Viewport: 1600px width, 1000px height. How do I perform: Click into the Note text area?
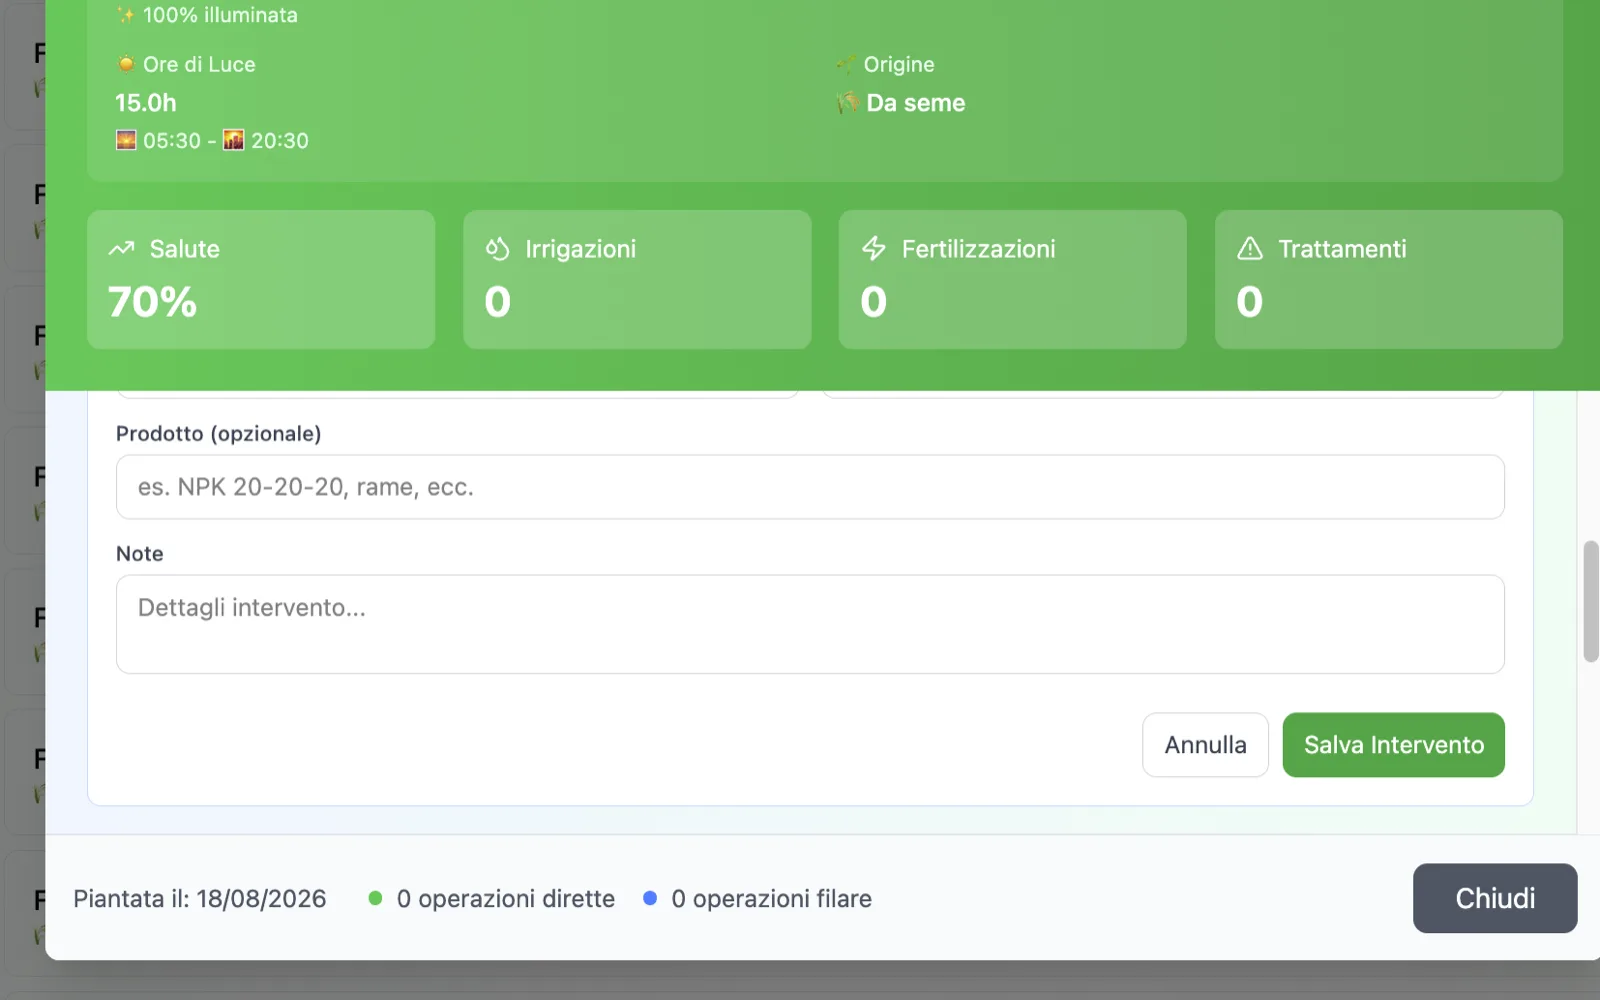810,624
